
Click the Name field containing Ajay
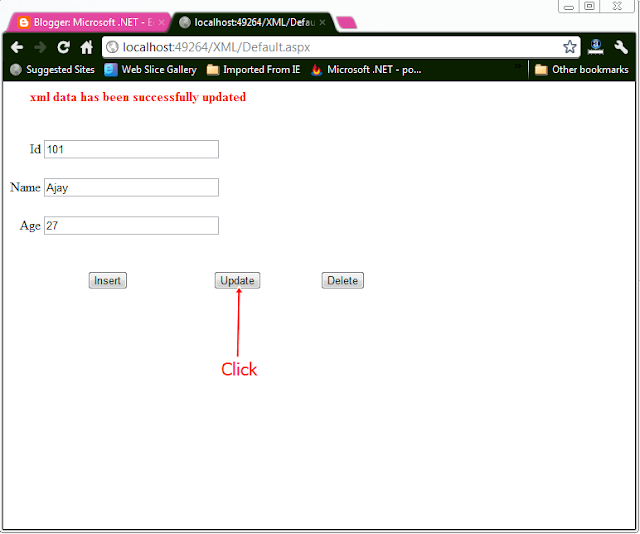(131, 187)
